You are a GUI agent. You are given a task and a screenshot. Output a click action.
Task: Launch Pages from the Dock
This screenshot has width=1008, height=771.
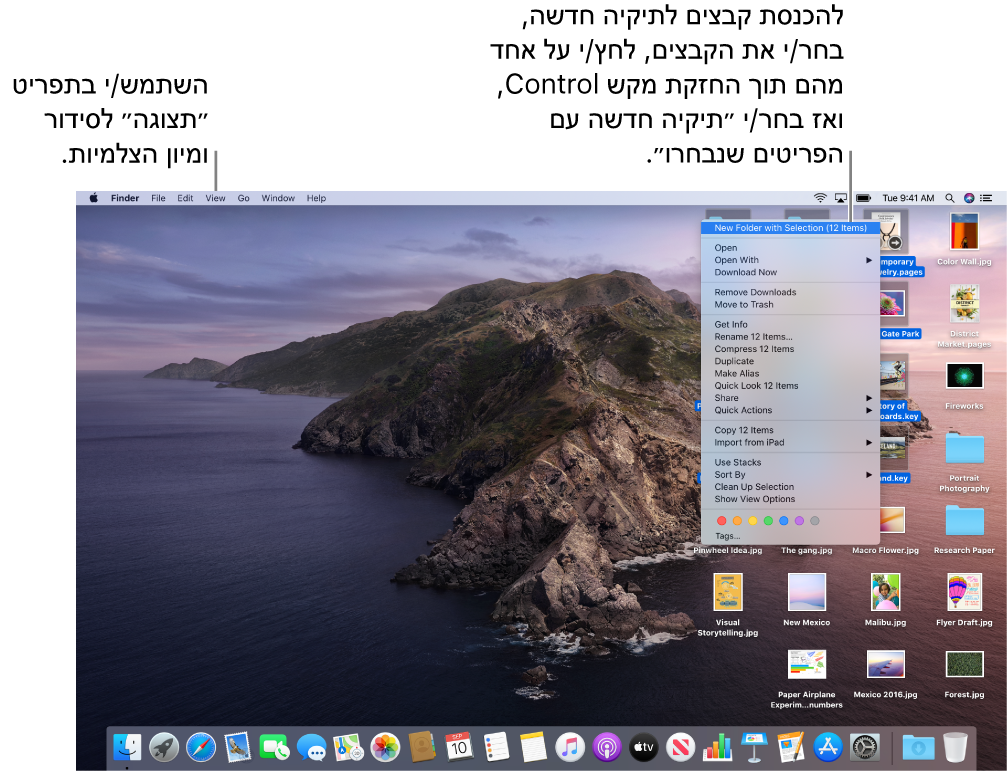pyautogui.click(x=791, y=747)
